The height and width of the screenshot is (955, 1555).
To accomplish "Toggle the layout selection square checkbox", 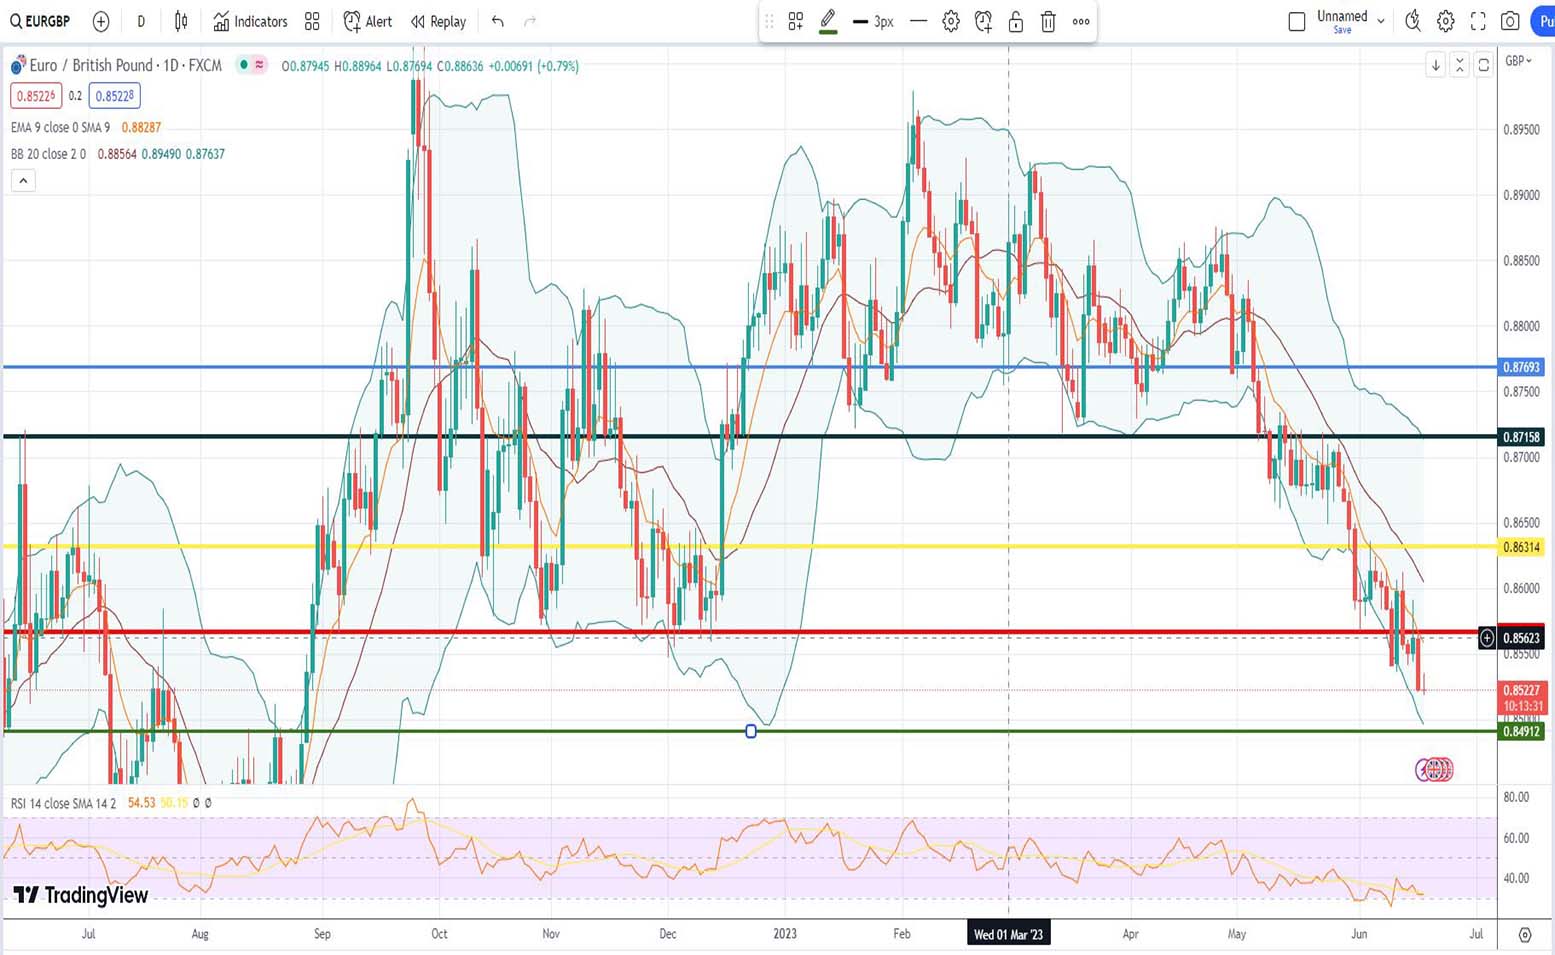I will coord(1297,21).
